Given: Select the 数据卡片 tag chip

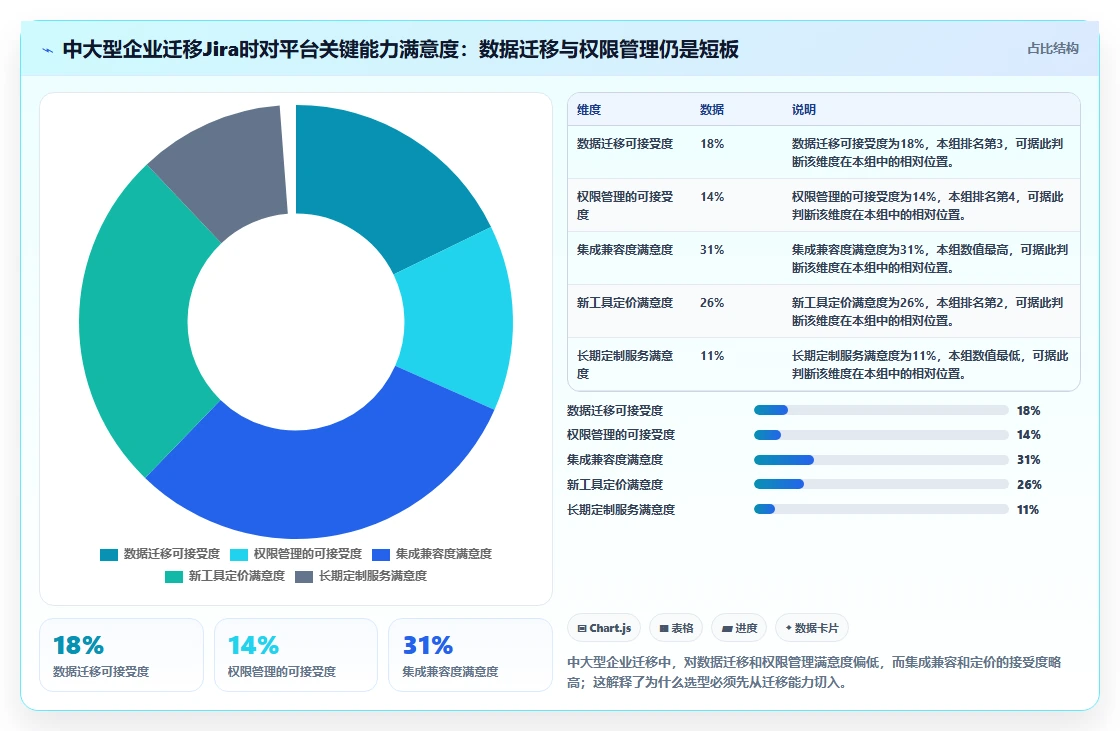Looking at the screenshot, I should 811,628.
